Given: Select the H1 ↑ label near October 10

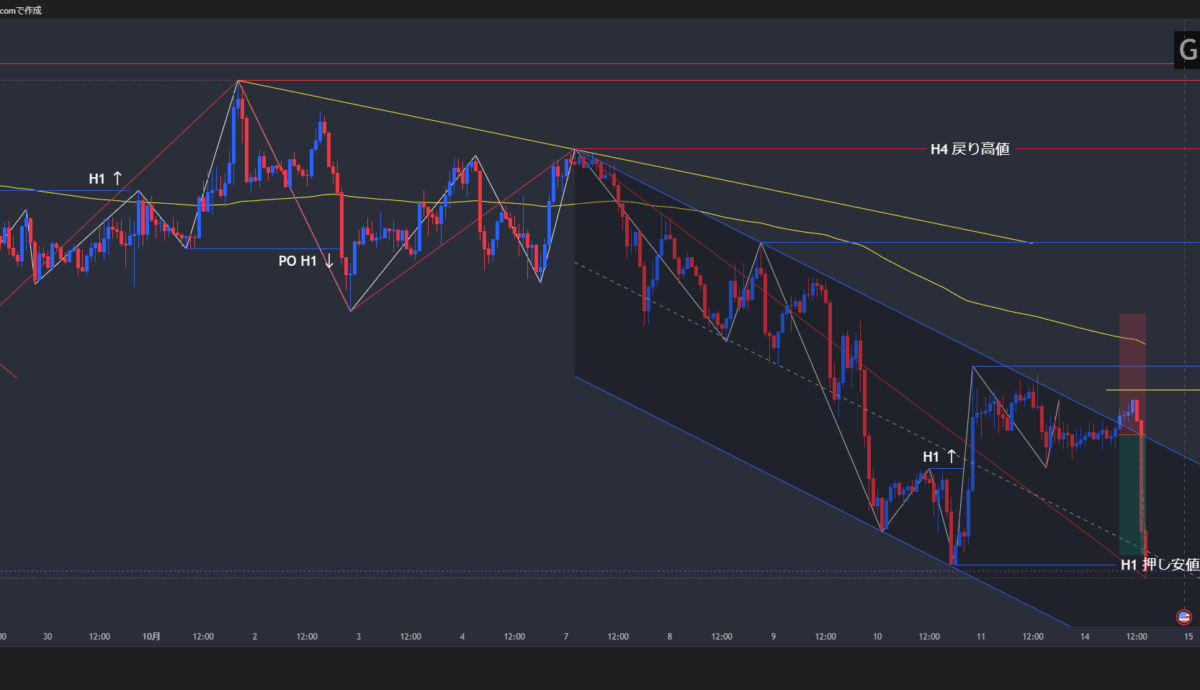Looking at the screenshot, I should tap(940, 457).
